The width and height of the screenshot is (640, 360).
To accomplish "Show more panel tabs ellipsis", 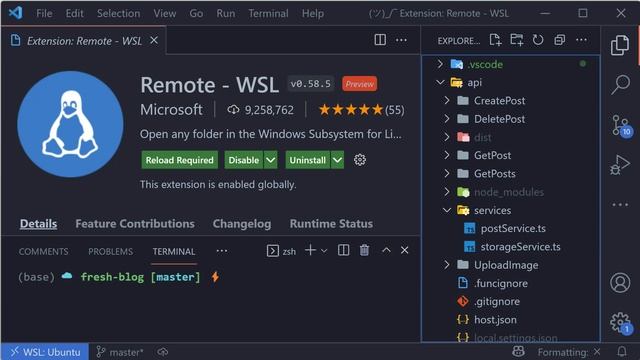I will pyautogui.click(x=222, y=251).
